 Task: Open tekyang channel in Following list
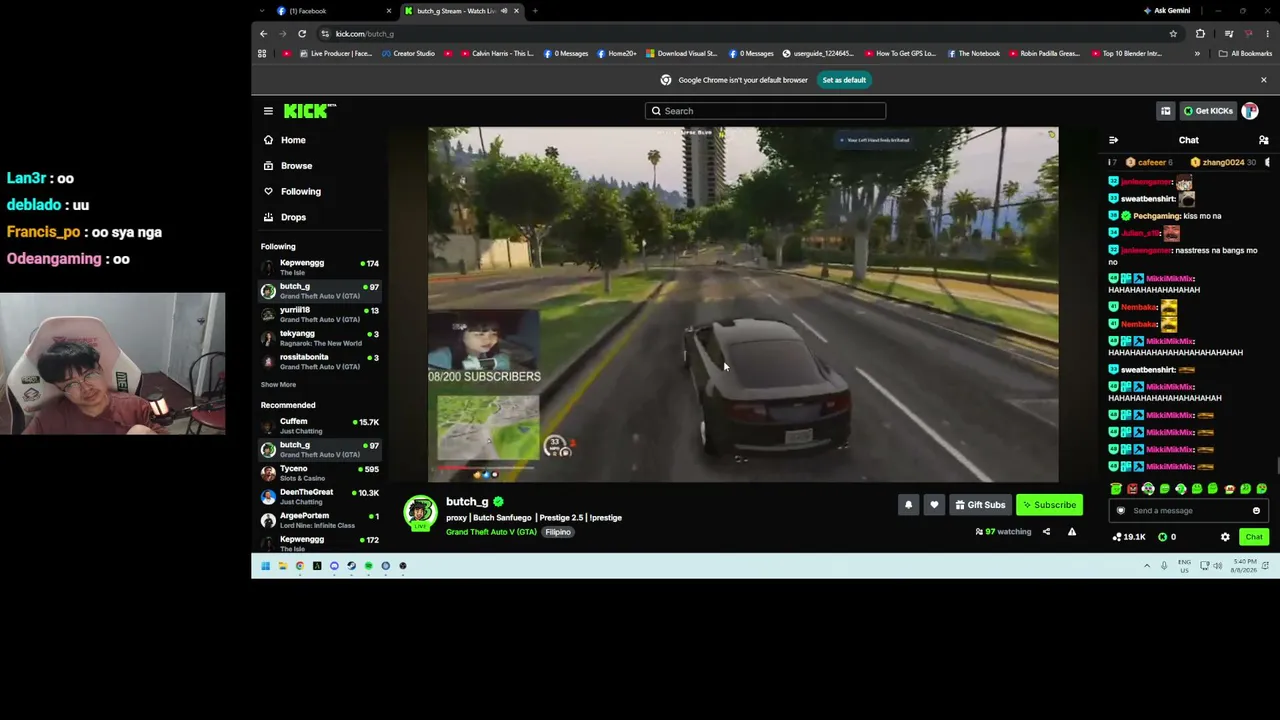coord(320,338)
